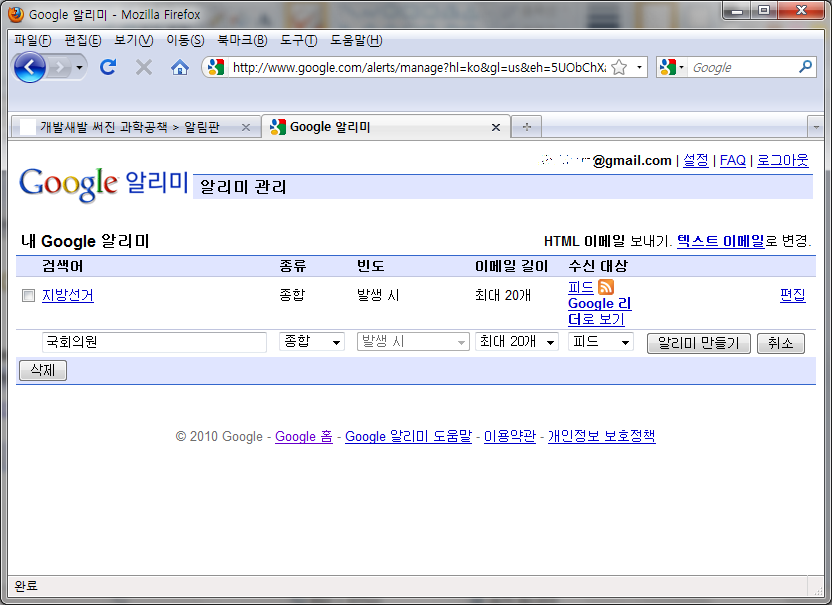832x605 pixels.
Task: Click the Home icon in the toolbar
Action: coord(180,67)
